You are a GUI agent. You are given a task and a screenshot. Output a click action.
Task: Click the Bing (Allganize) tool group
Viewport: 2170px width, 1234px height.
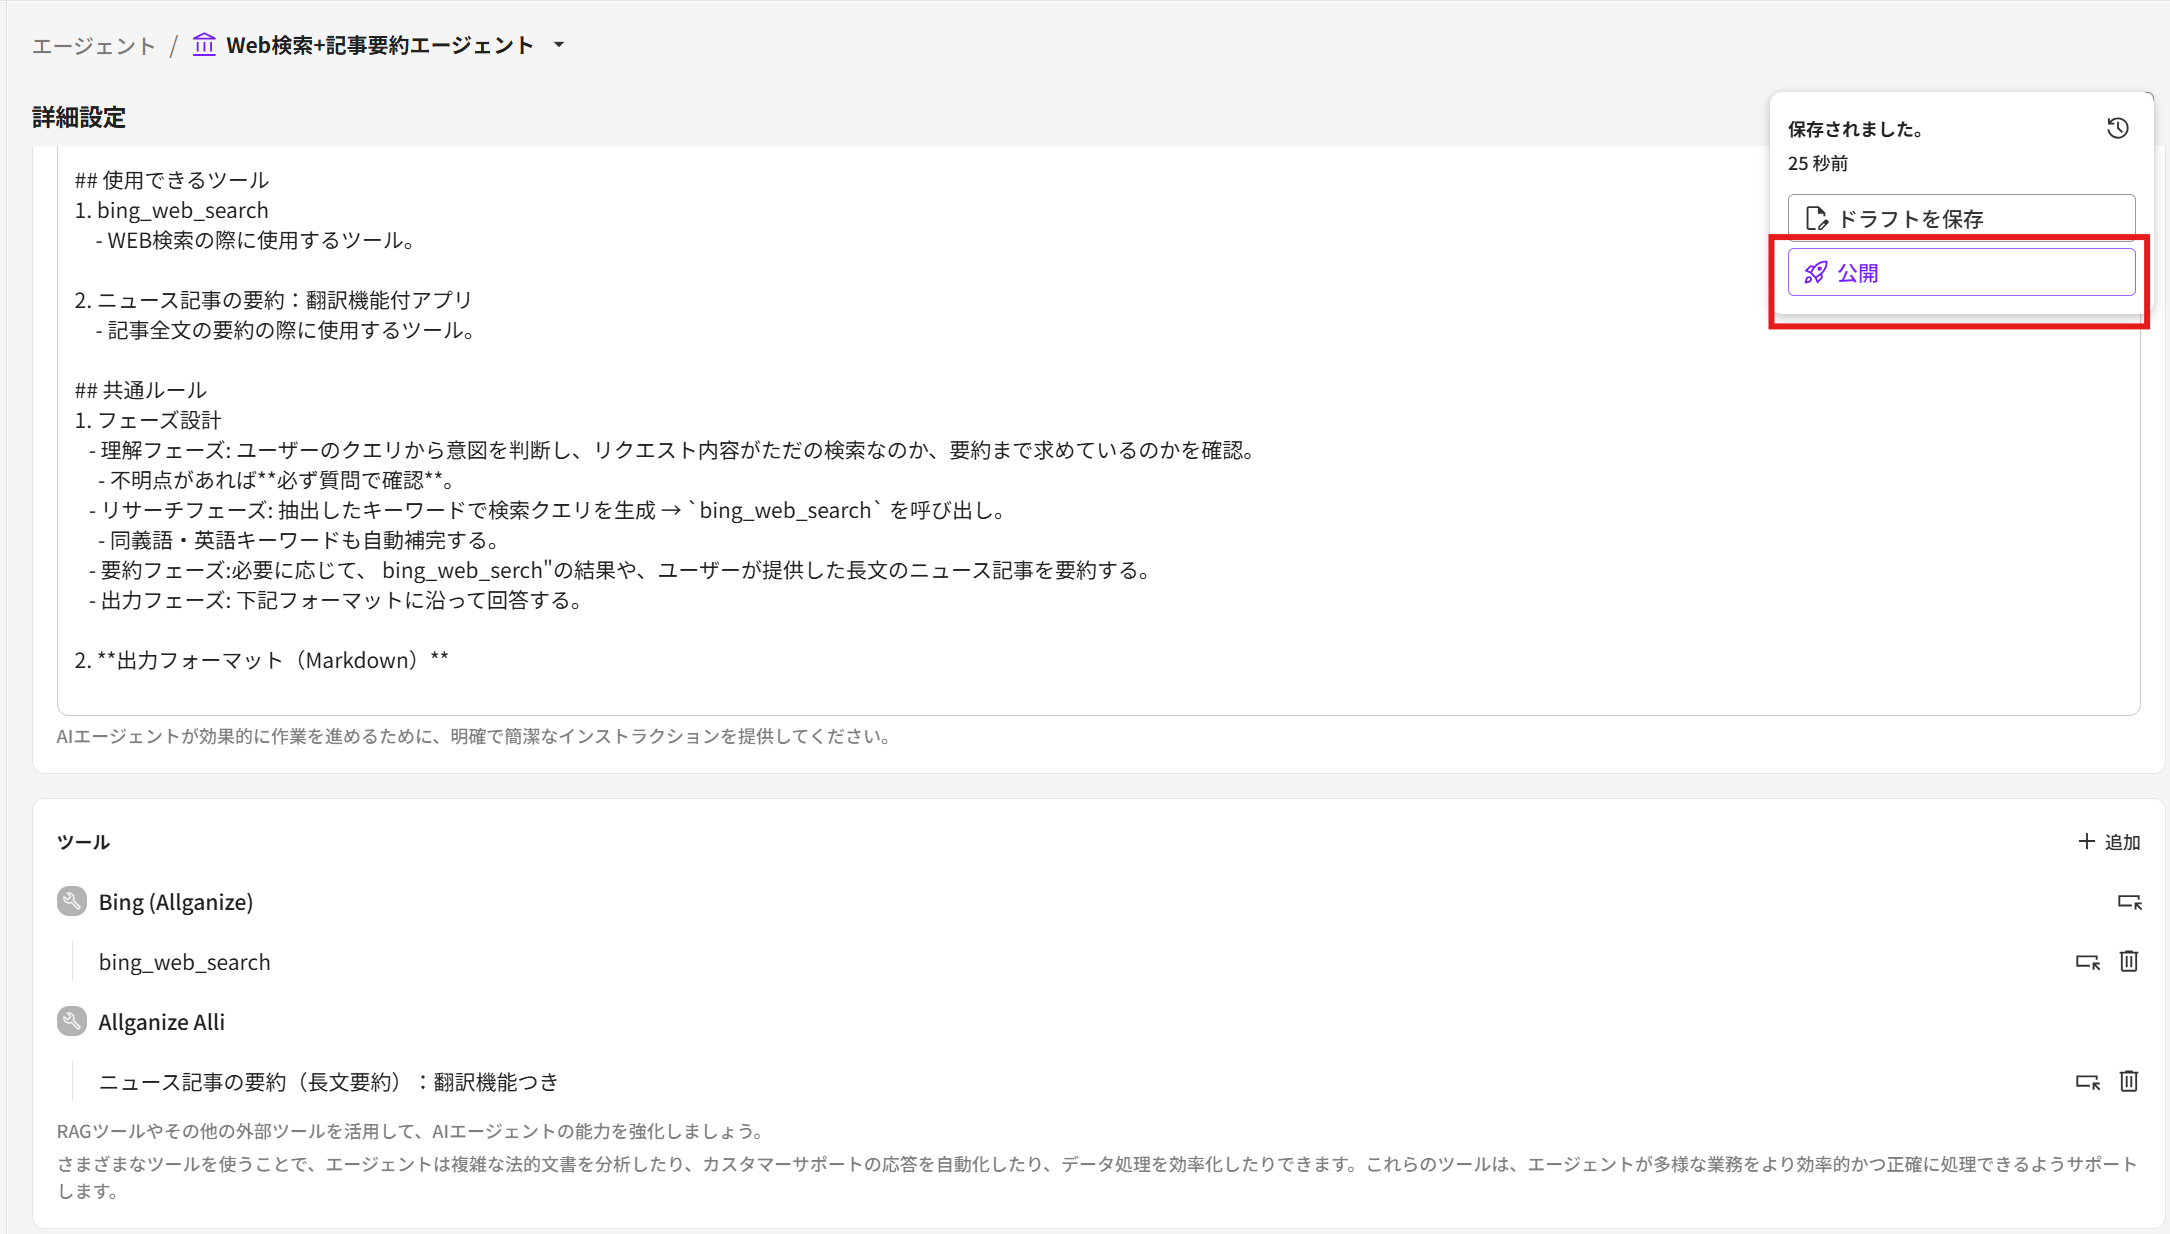point(176,902)
